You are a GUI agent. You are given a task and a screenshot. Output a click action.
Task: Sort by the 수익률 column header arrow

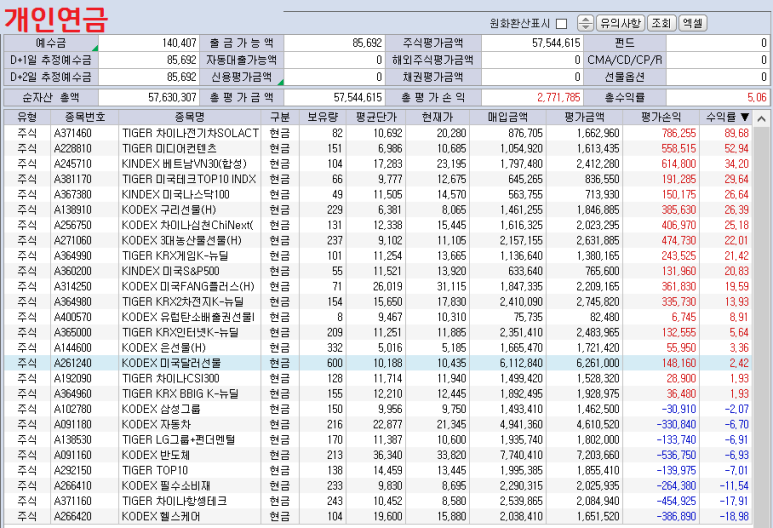744,117
